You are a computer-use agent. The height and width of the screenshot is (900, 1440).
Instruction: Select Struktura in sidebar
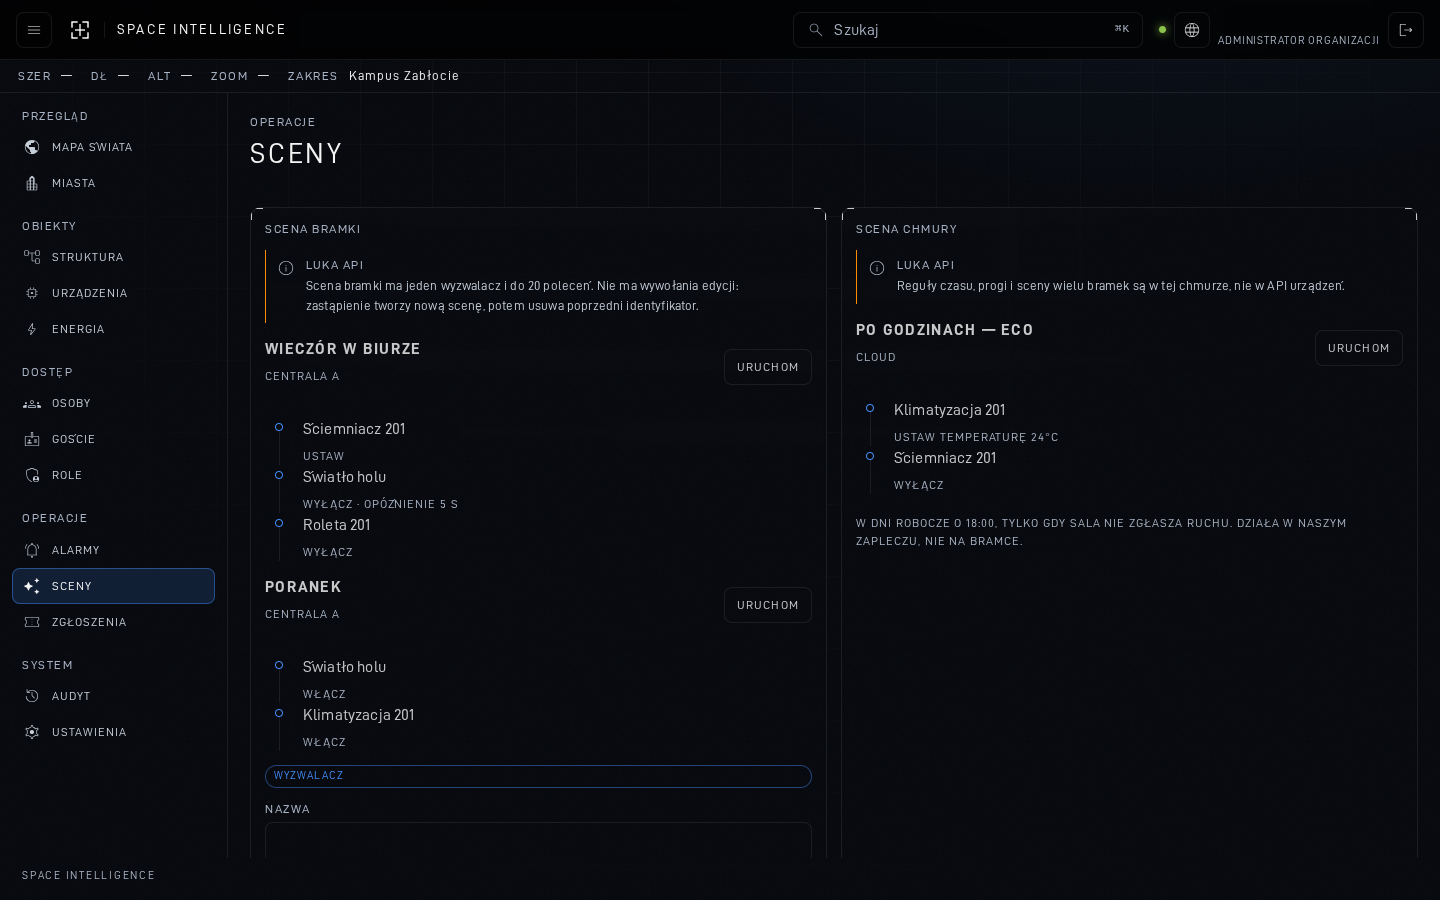coord(113,257)
